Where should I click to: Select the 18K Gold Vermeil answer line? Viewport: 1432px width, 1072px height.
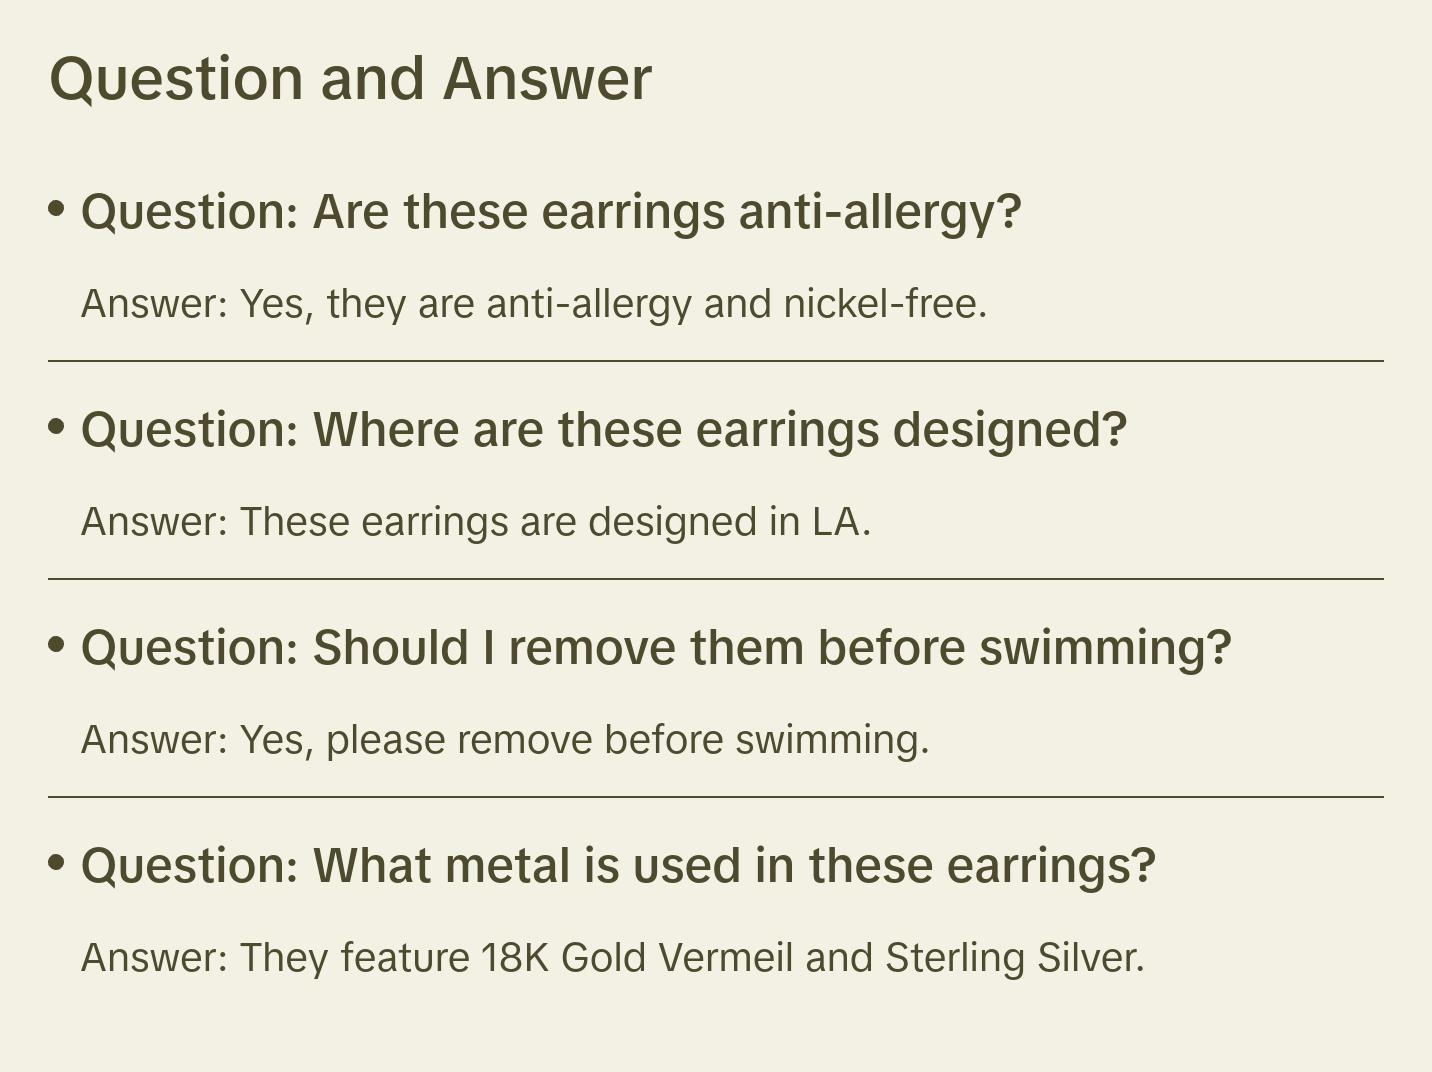[x=612, y=958]
